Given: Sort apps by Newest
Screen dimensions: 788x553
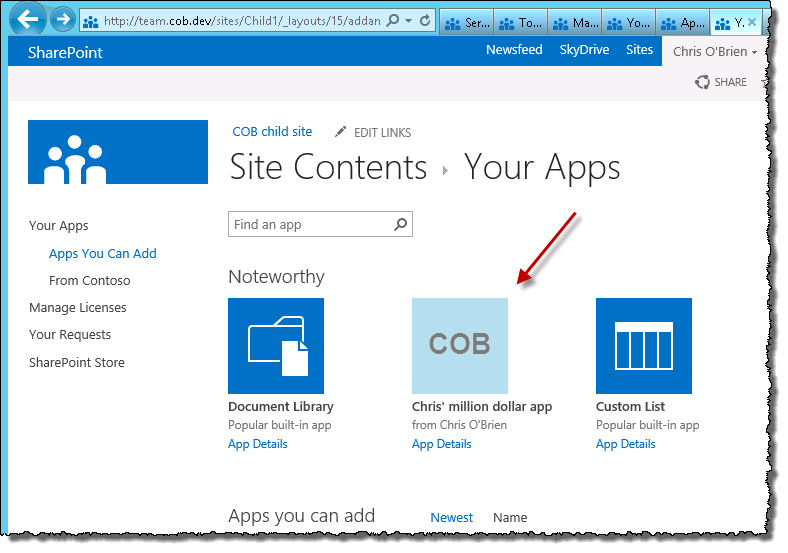Looking at the screenshot, I should tap(451, 517).
